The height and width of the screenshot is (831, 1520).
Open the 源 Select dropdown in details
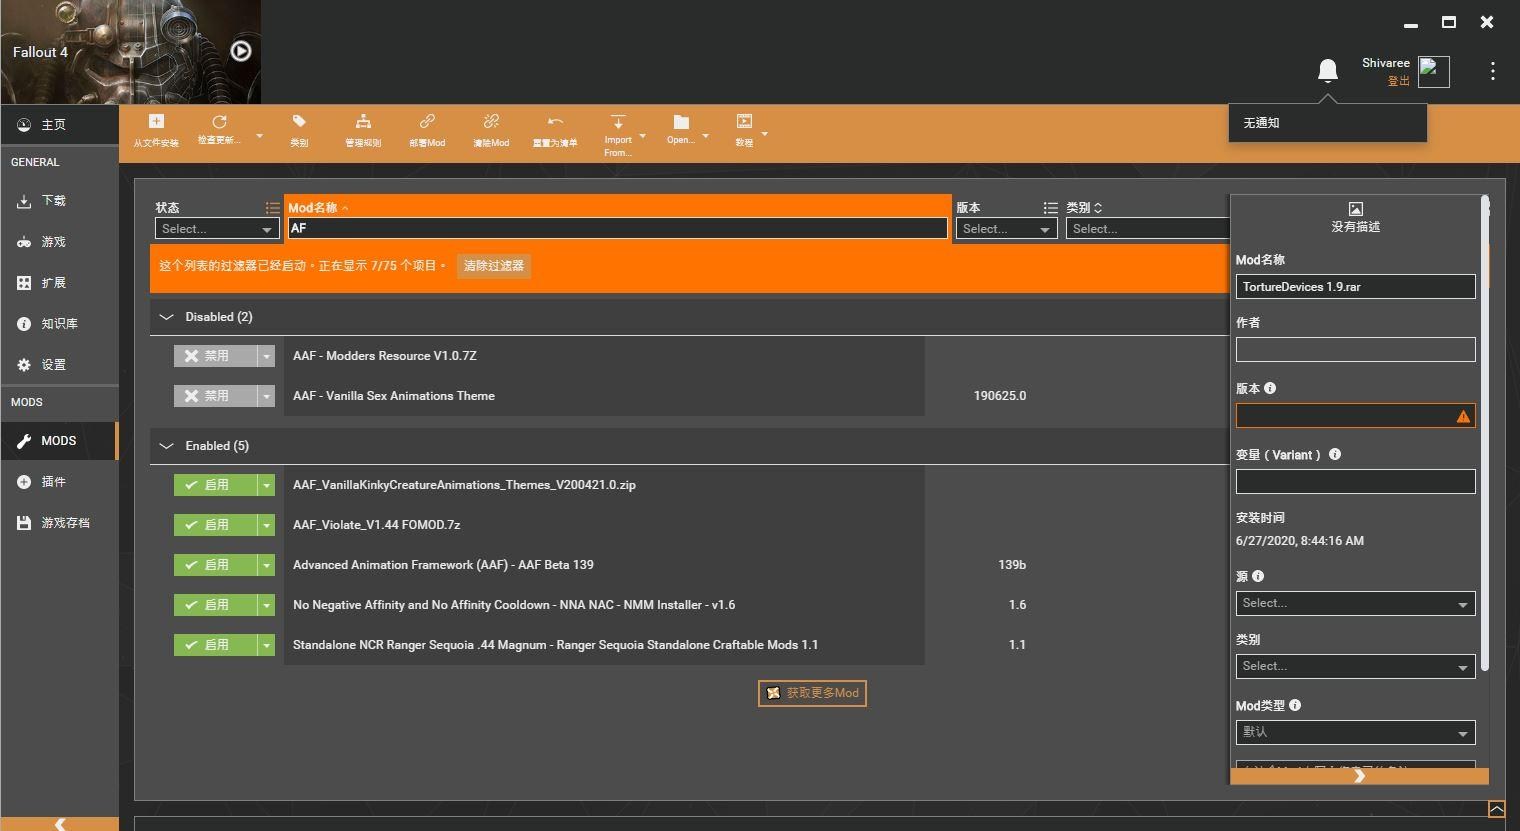pos(1355,603)
